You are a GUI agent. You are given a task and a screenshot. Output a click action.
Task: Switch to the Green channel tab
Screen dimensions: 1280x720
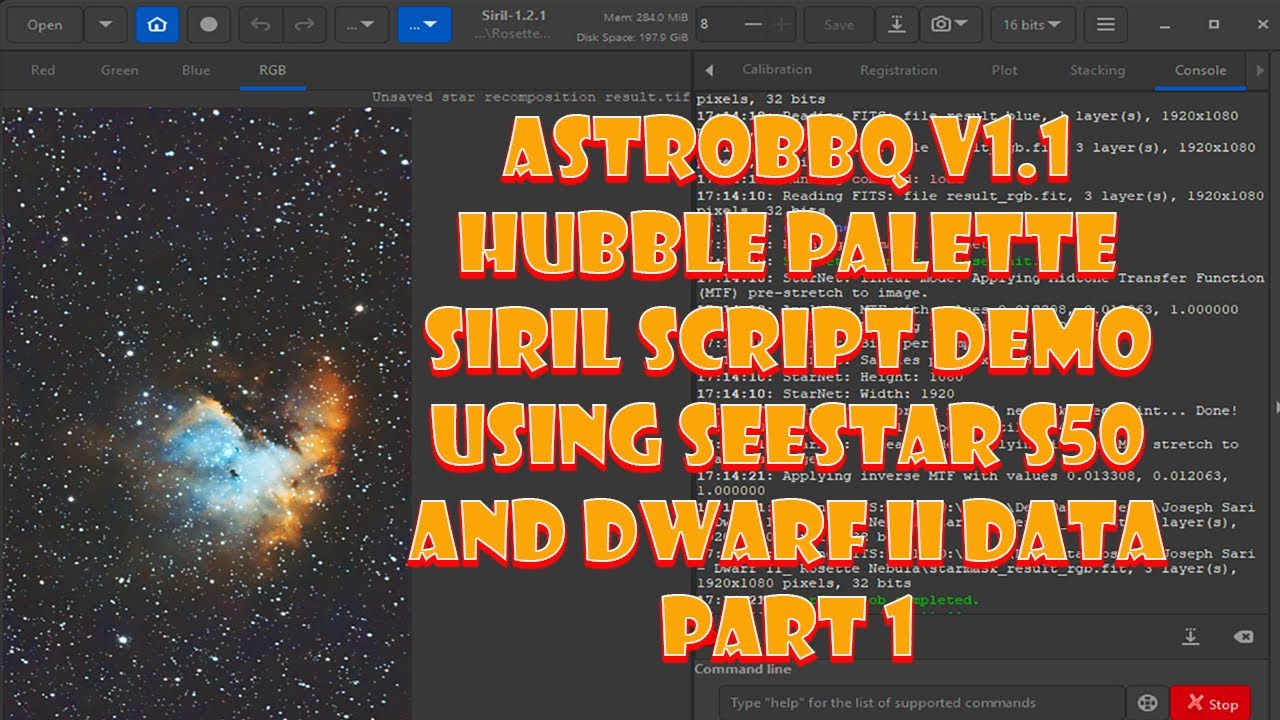coord(120,70)
